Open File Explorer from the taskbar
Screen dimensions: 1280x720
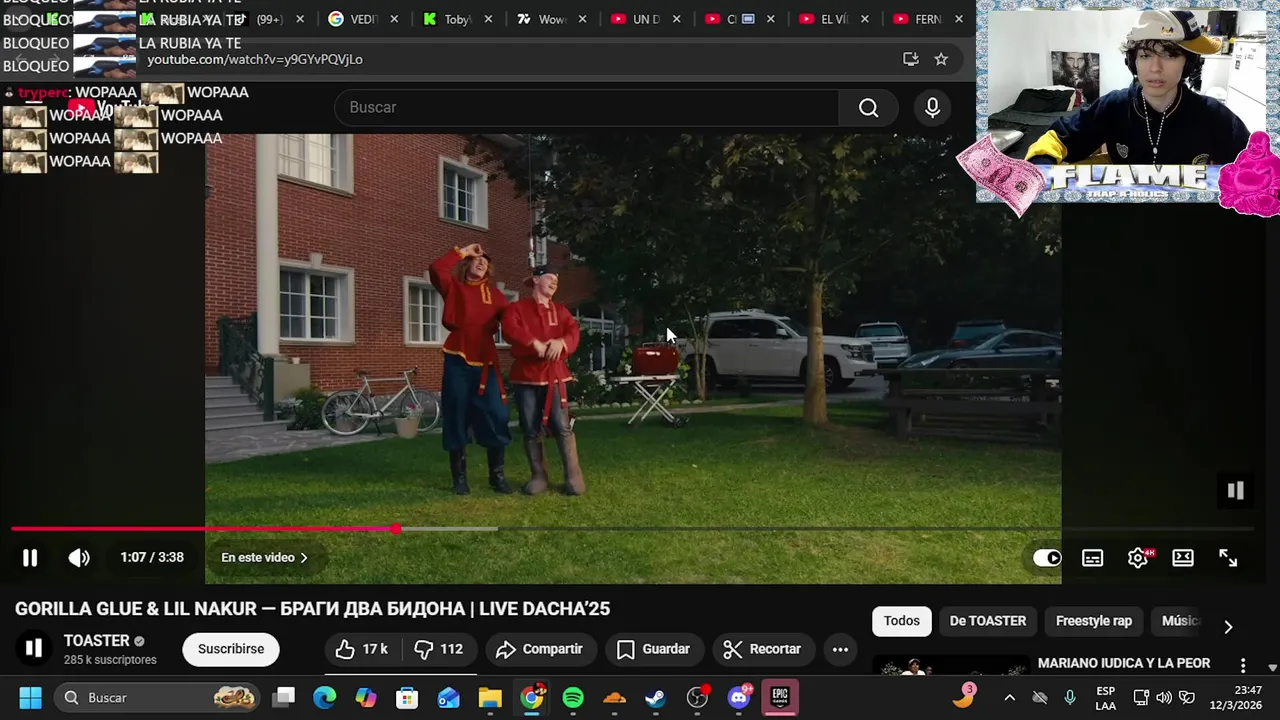point(490,697)
